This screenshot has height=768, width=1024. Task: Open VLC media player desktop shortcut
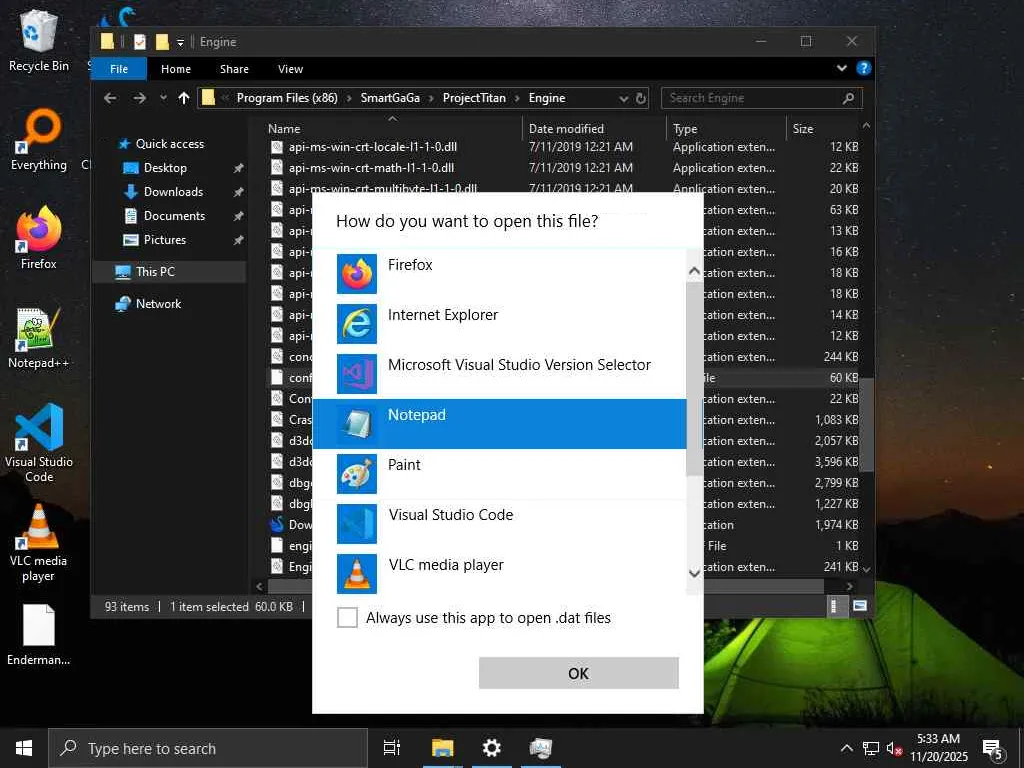coord(39,543)
